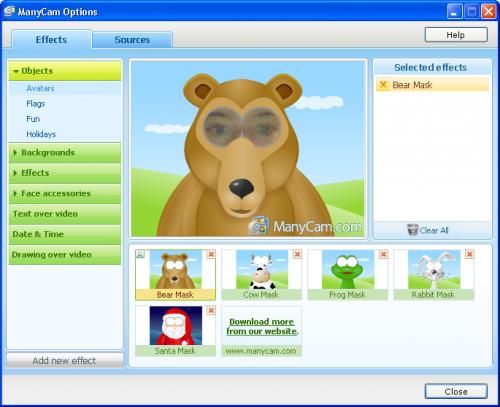
Task: Delete the Bear Mask thumbnail with red X
Action: tap(211, 254)
